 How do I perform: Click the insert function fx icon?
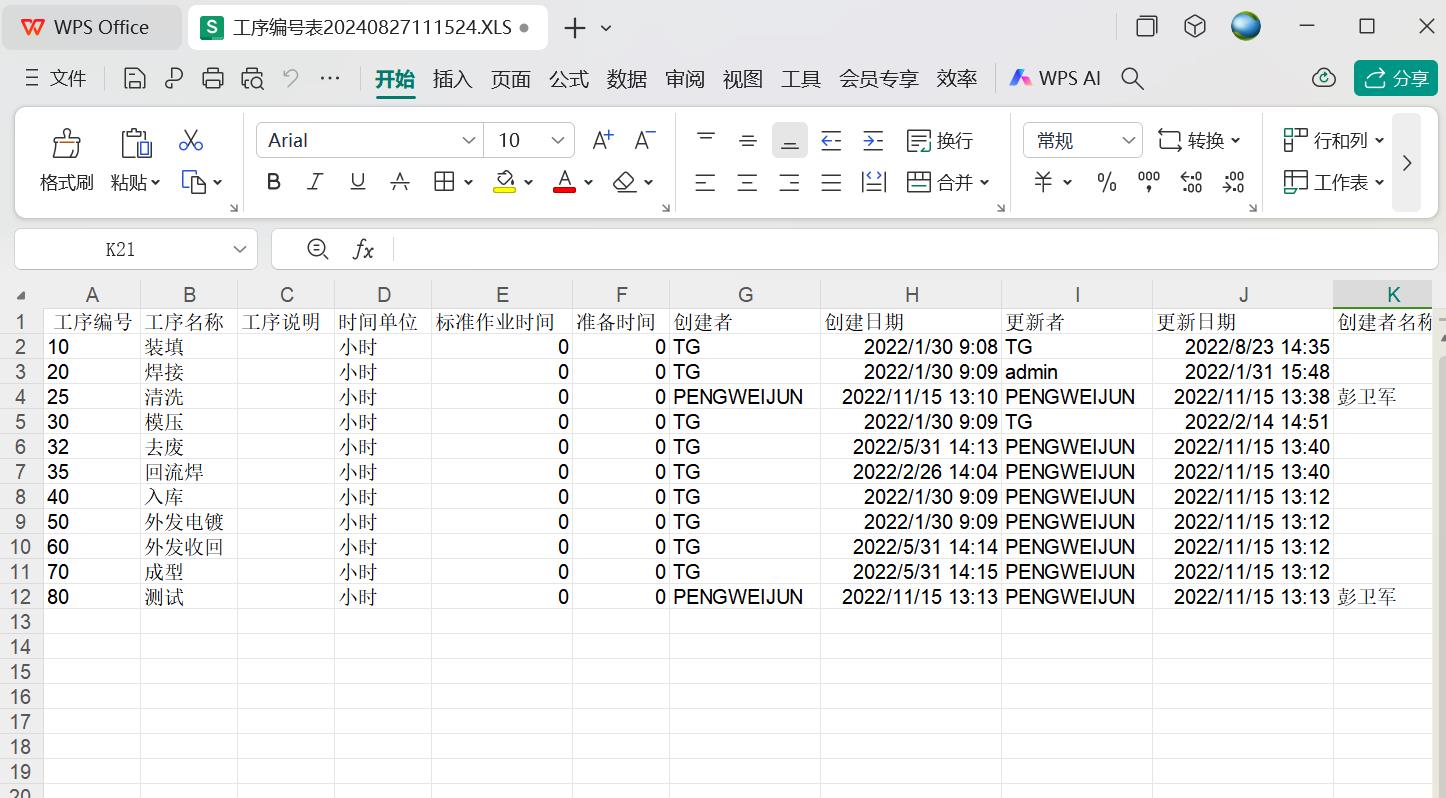click(x=363, y=249)
